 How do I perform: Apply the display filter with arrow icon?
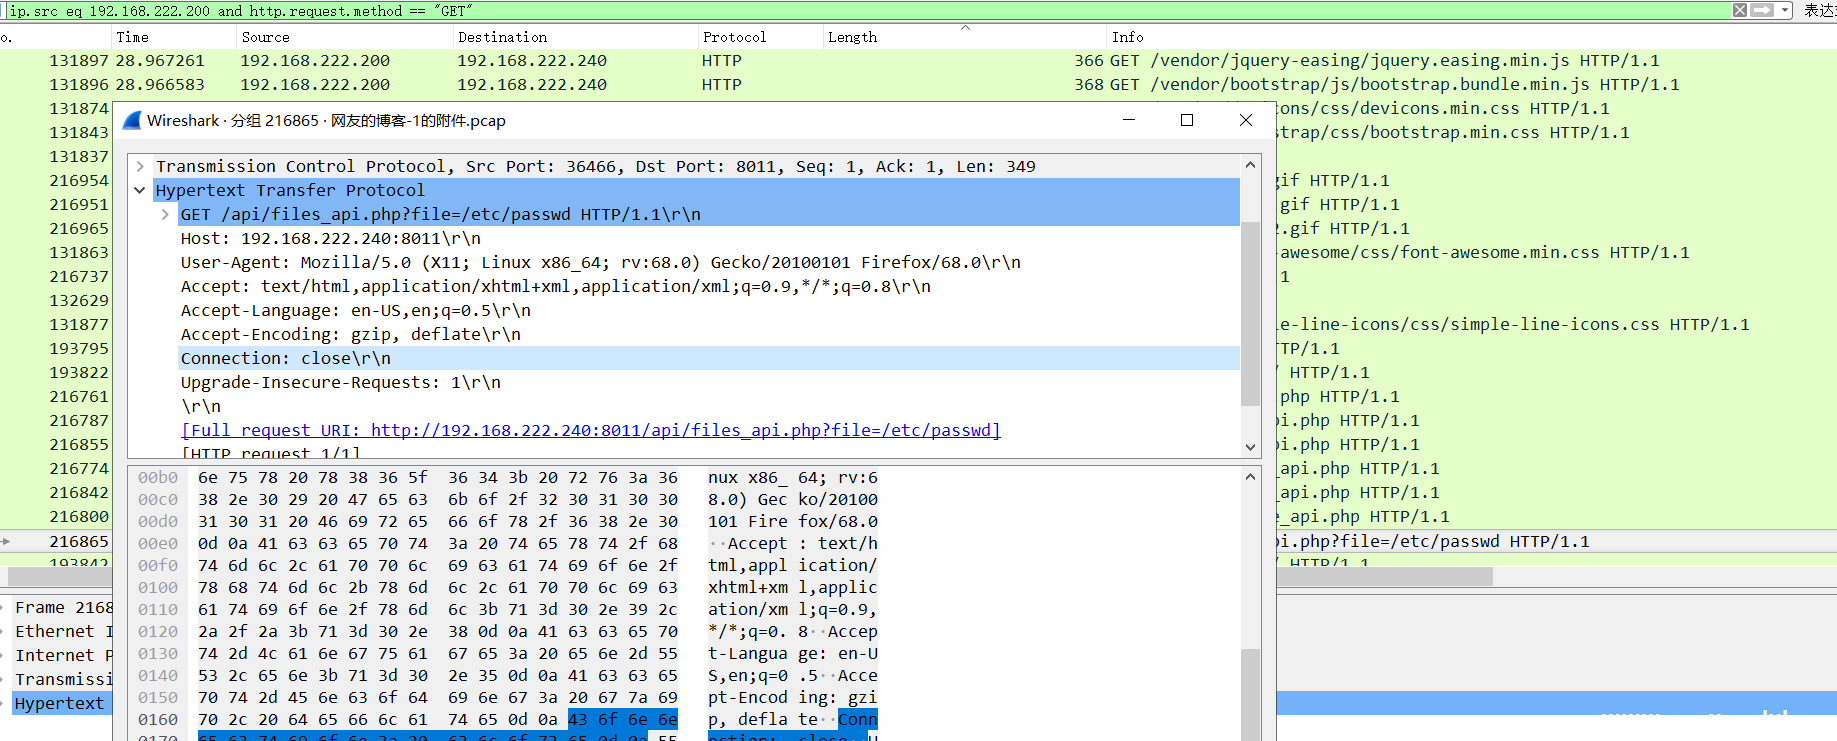(x=1762, y=10)
